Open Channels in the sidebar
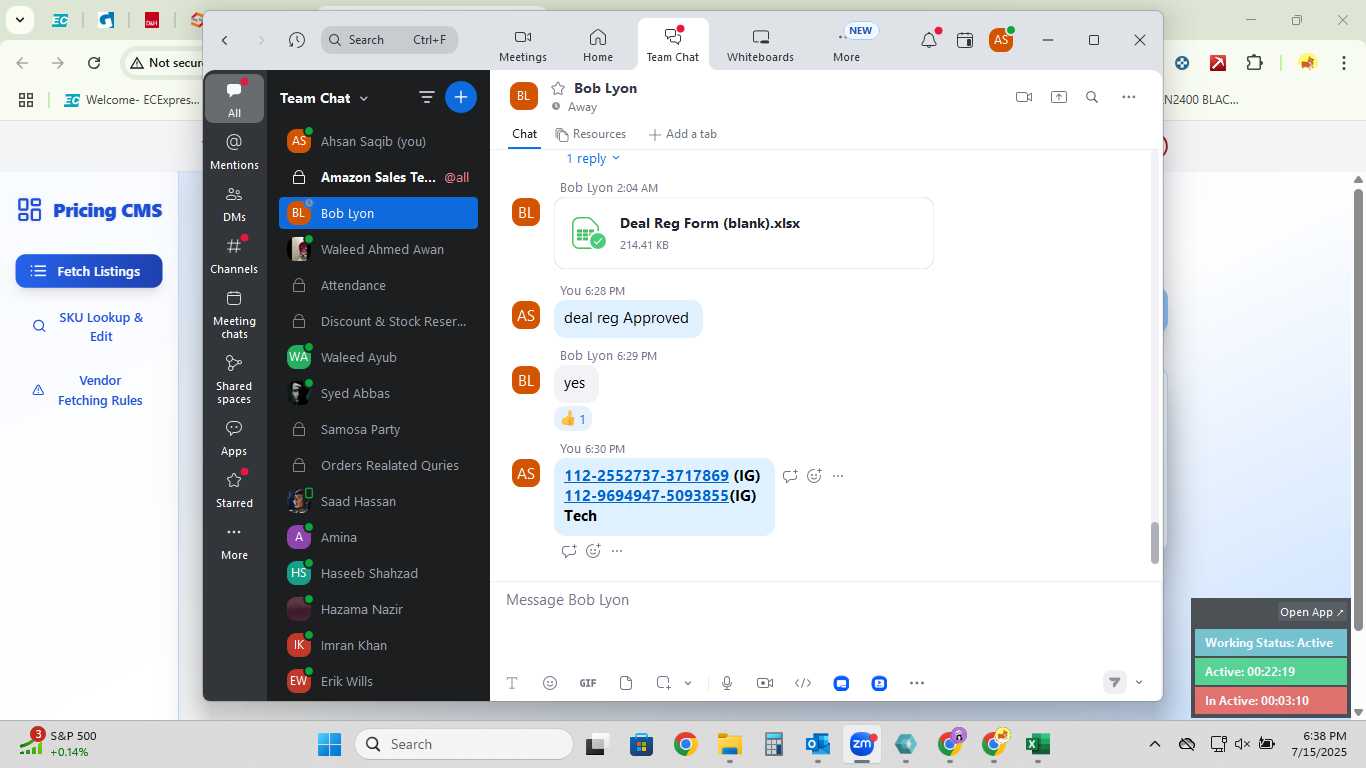1366x768 pixels. (x=234, y=256)
